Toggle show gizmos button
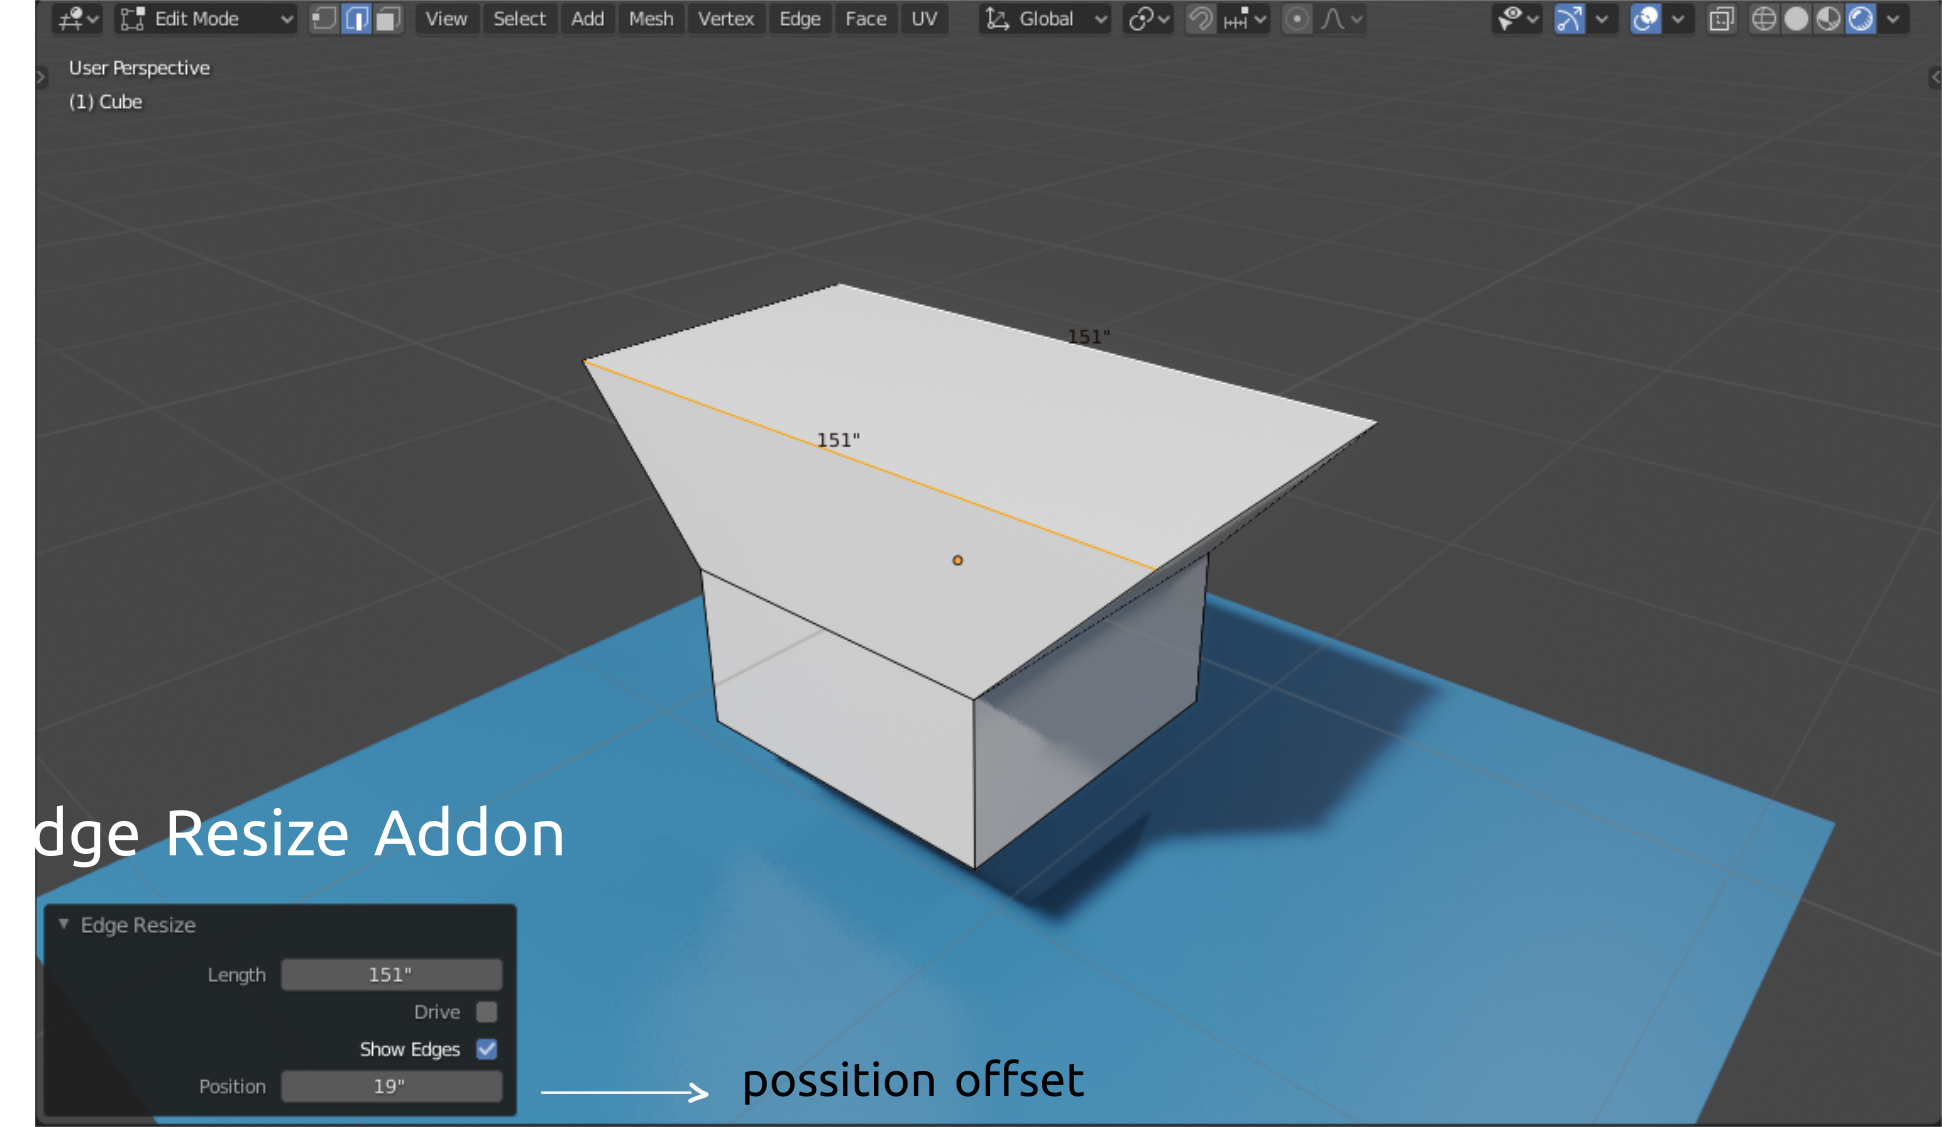The height and width of the screenshot is (1127, 1942). [1570, 19]
